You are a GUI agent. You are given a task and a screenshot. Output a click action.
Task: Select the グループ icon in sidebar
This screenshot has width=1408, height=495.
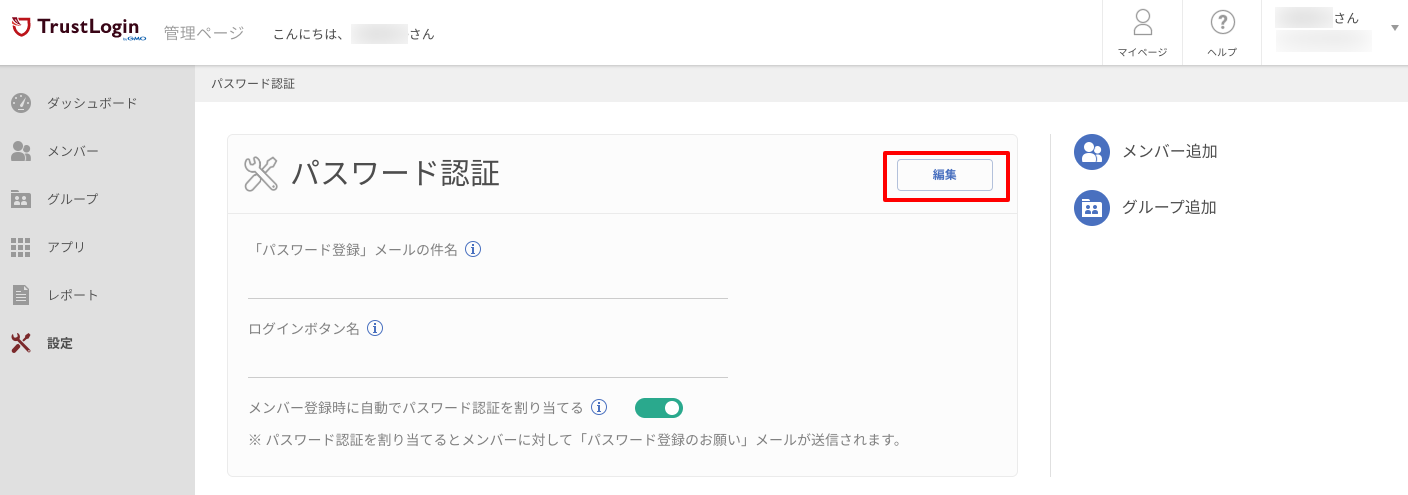(x=21, y=199)
